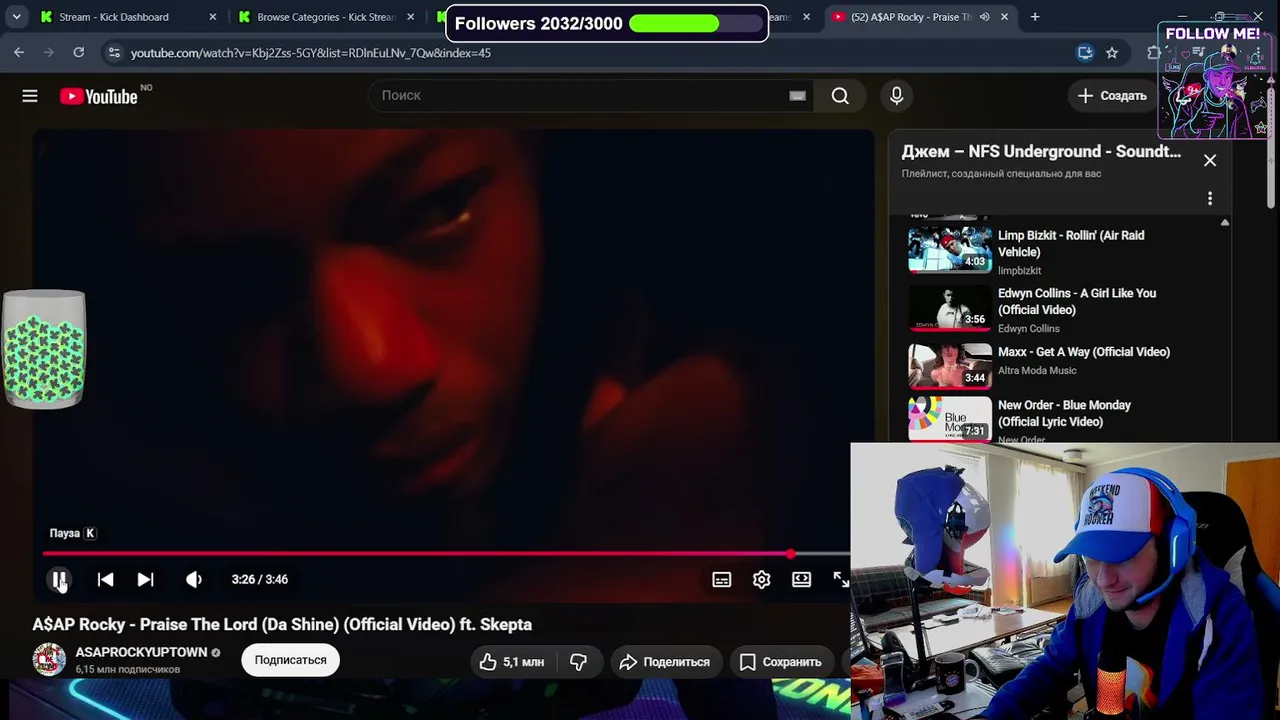Click the youtube.com URL in the address bar
Screen dimensions: 1280x720
coord(311,53)
